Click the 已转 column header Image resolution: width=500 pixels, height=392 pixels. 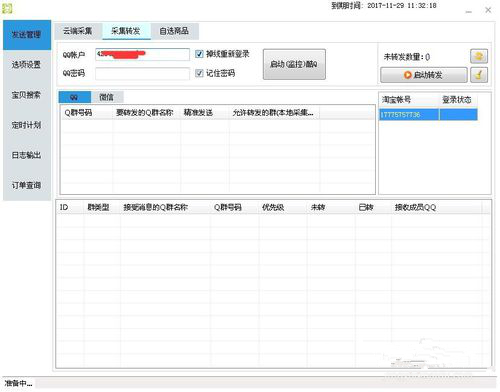pyautogui.click(x=373, y=207)
